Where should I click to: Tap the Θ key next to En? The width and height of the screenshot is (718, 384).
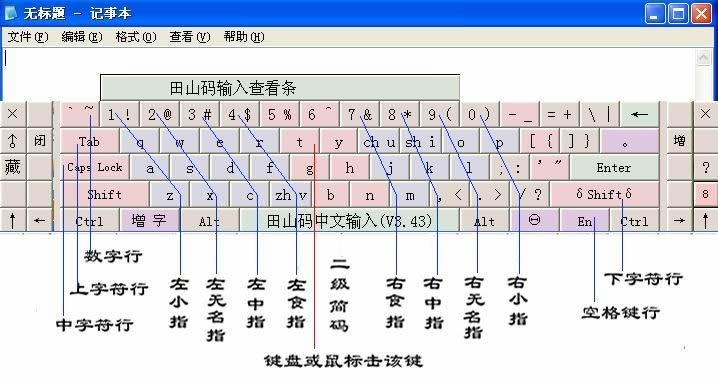[x=534, y=220]
